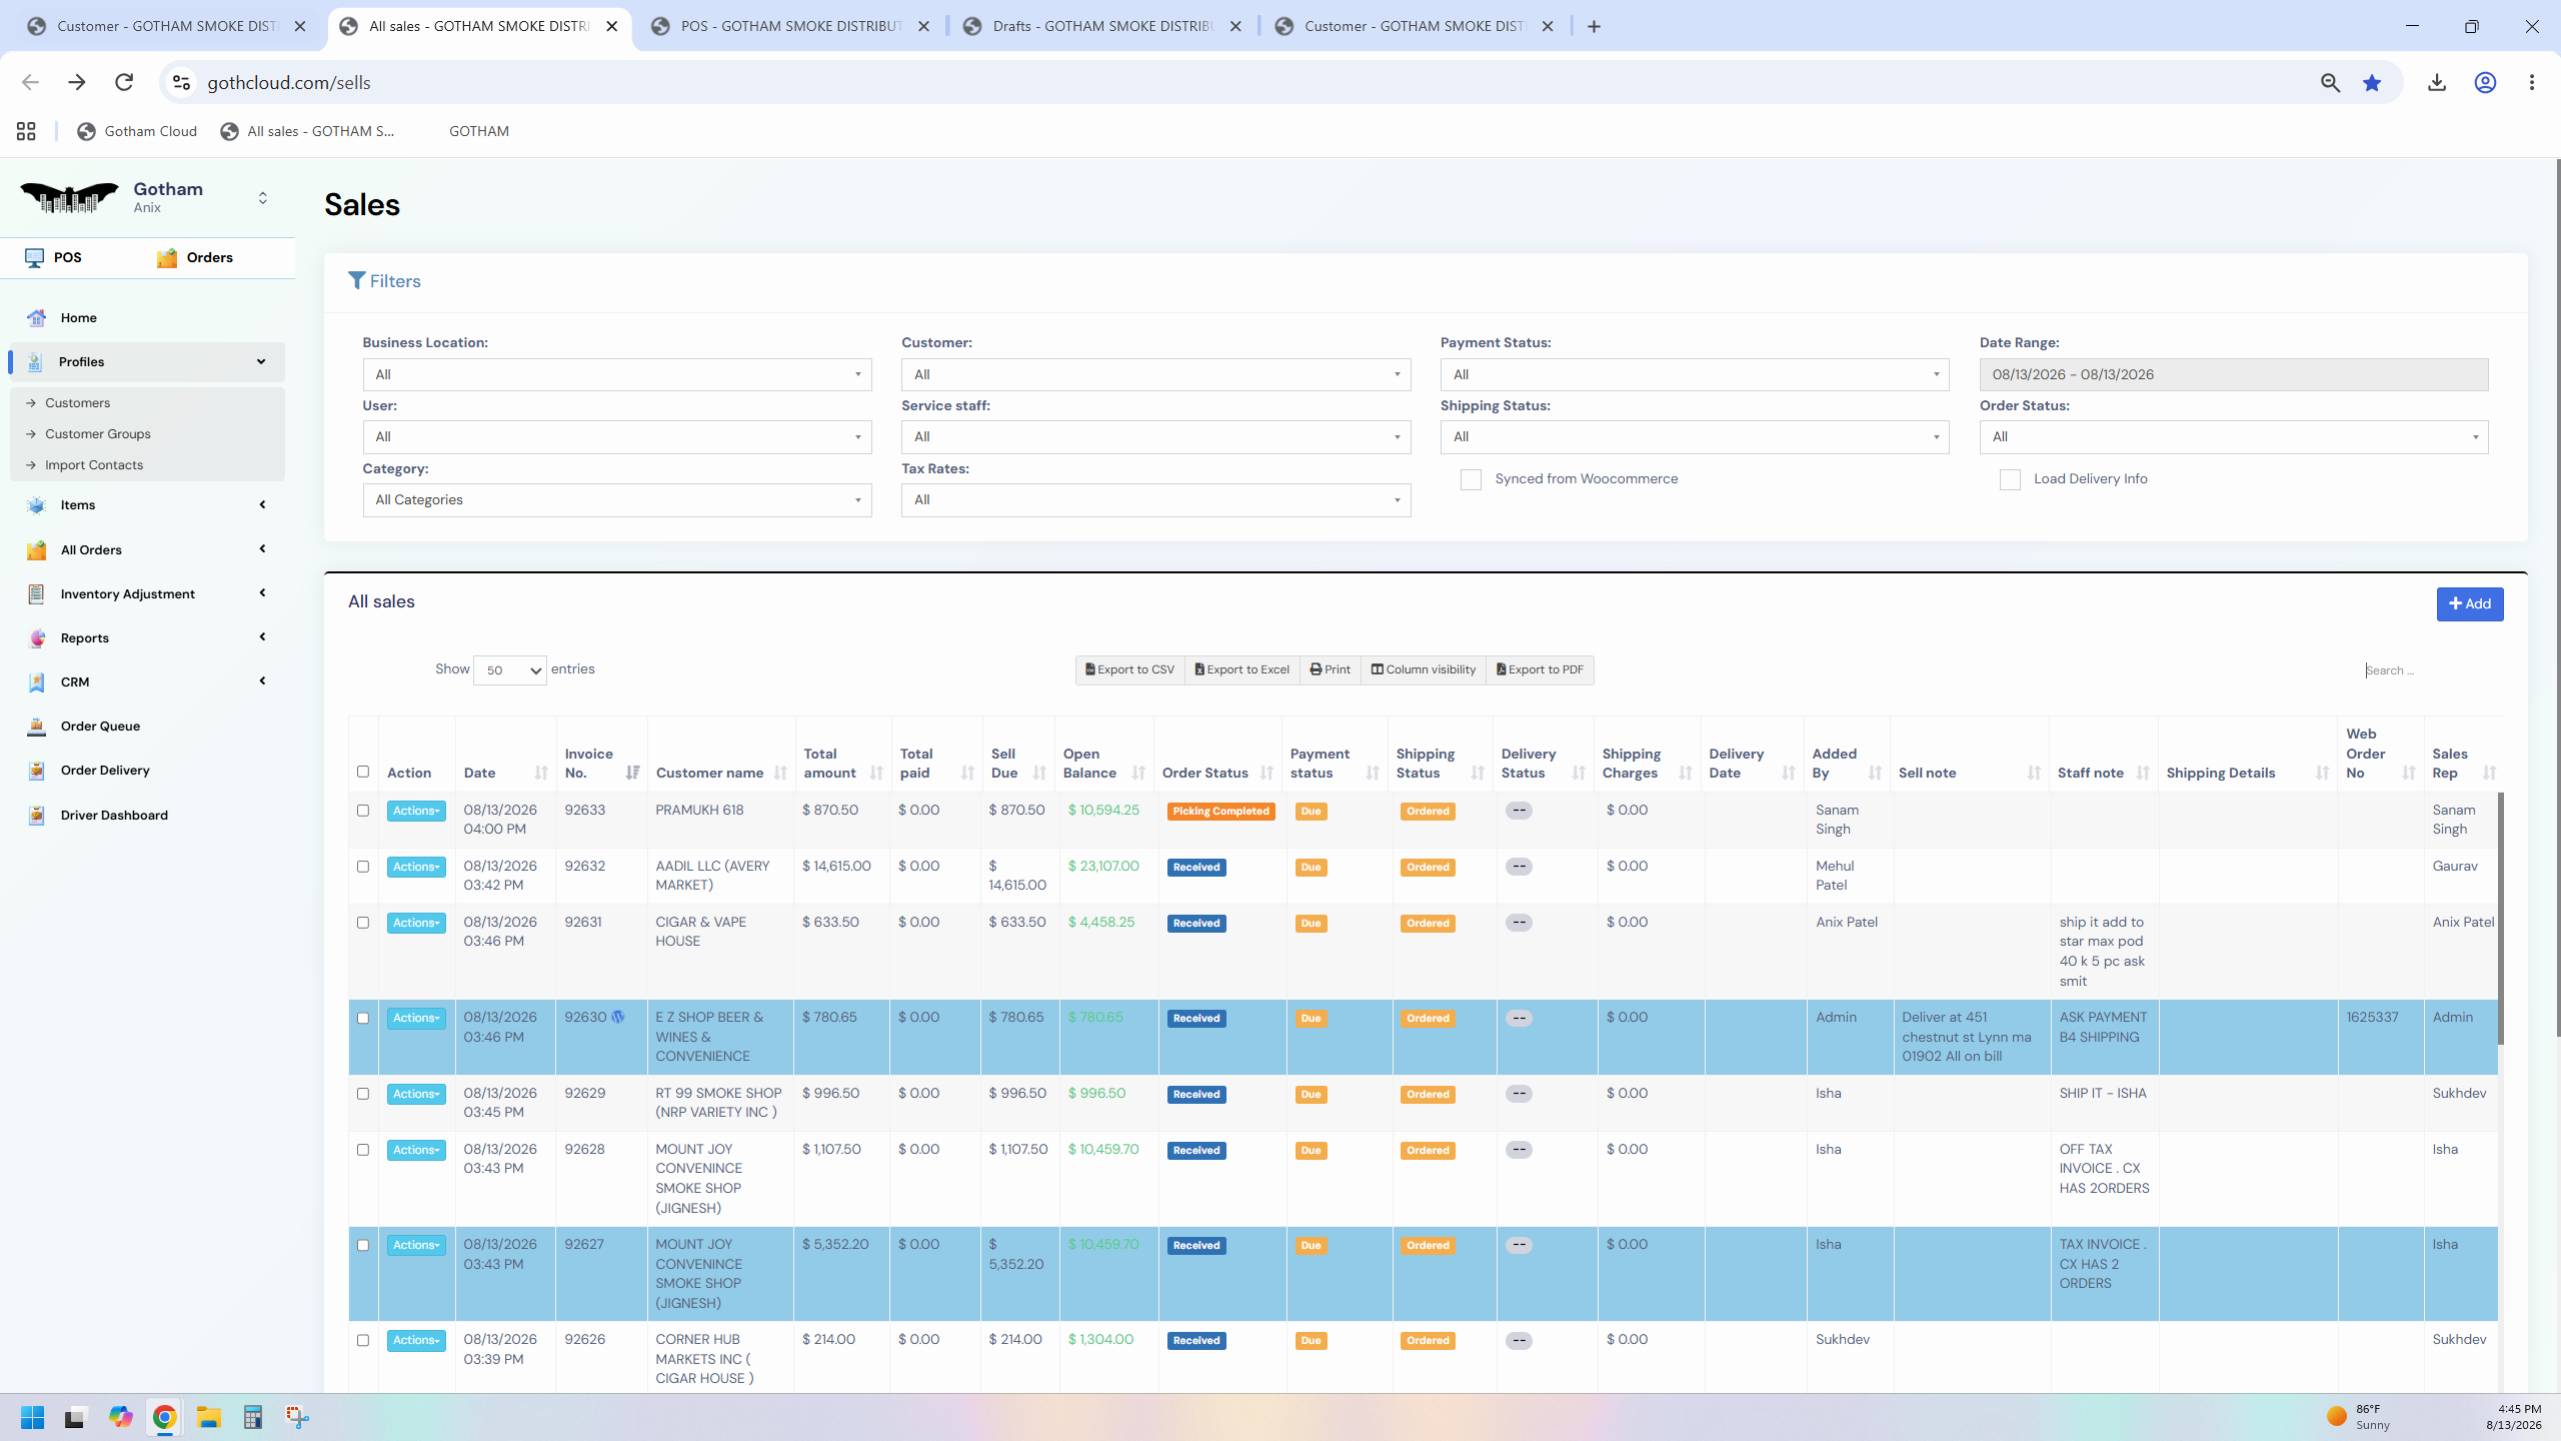Viewport: 2561px width, 1441px height.
Task: Open the Customers submenu item
Action: [78, 403]
